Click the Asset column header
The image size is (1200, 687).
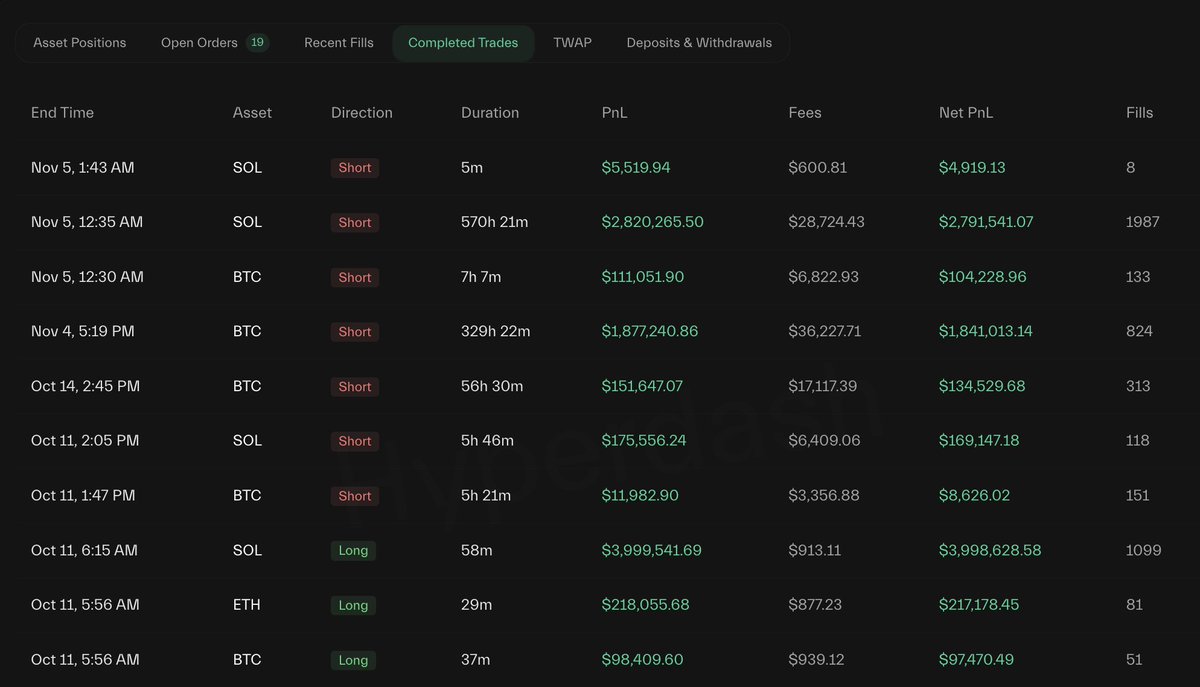(x=252, y=113)
